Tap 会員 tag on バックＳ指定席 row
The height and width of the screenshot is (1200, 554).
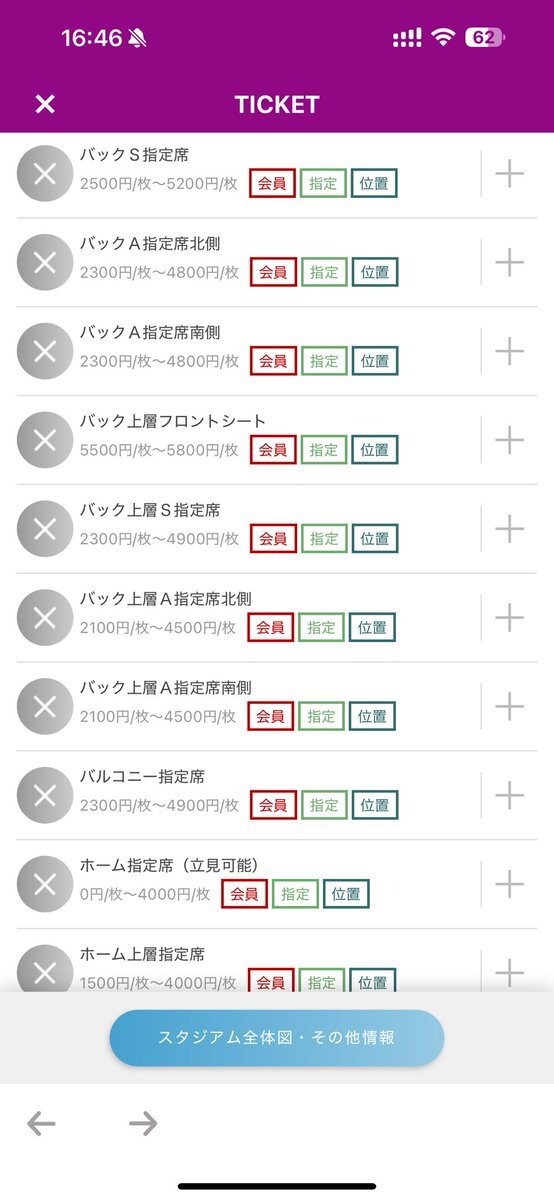point(272,183)
